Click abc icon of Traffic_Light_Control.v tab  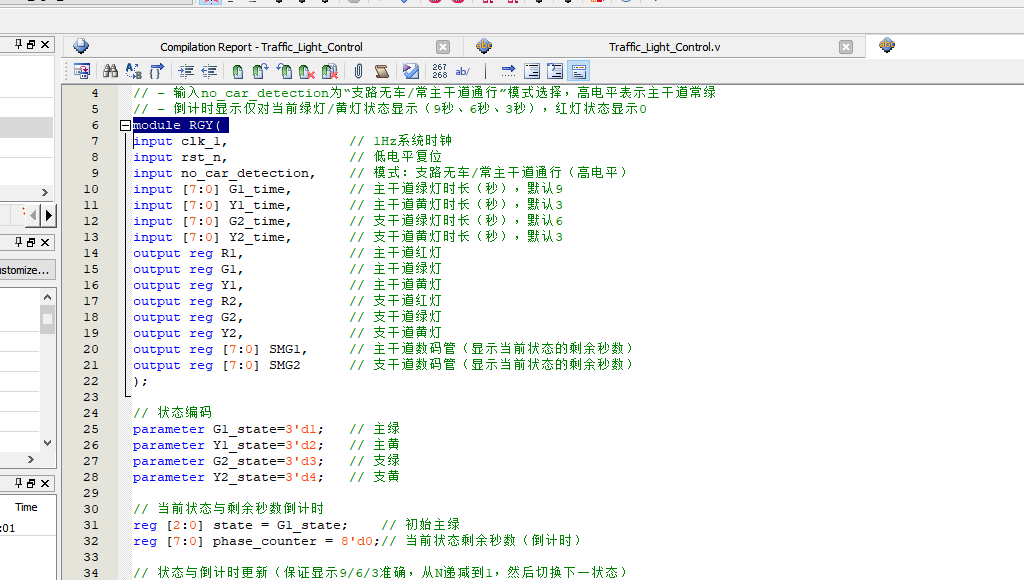pyautogui.click(x=484, y=46)
